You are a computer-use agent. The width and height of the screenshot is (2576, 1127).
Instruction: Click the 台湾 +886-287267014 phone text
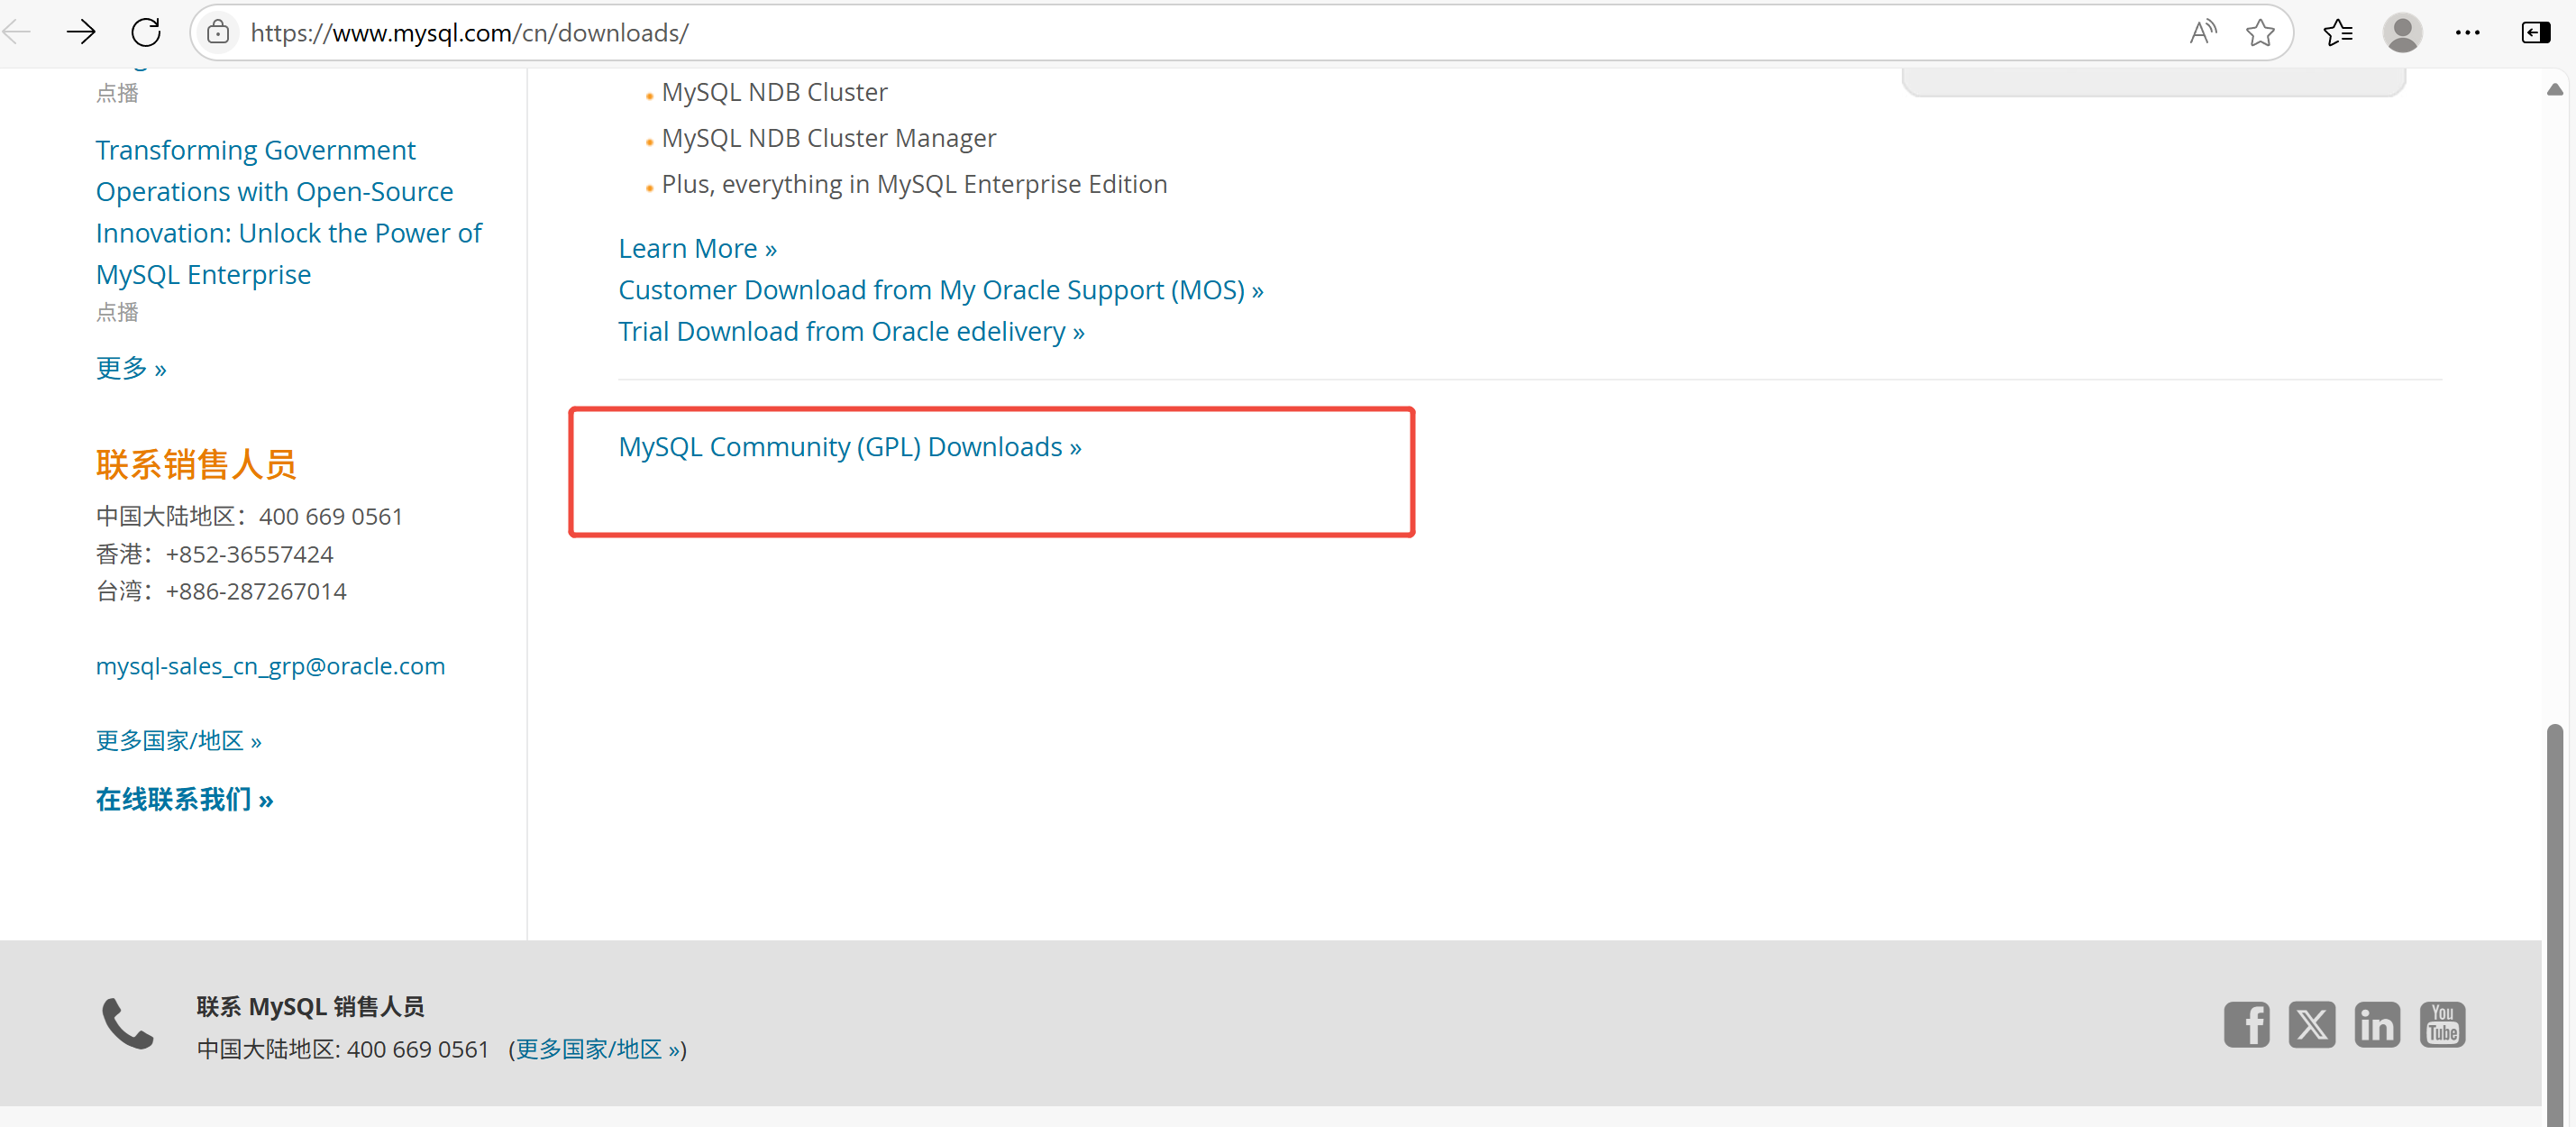221,592
